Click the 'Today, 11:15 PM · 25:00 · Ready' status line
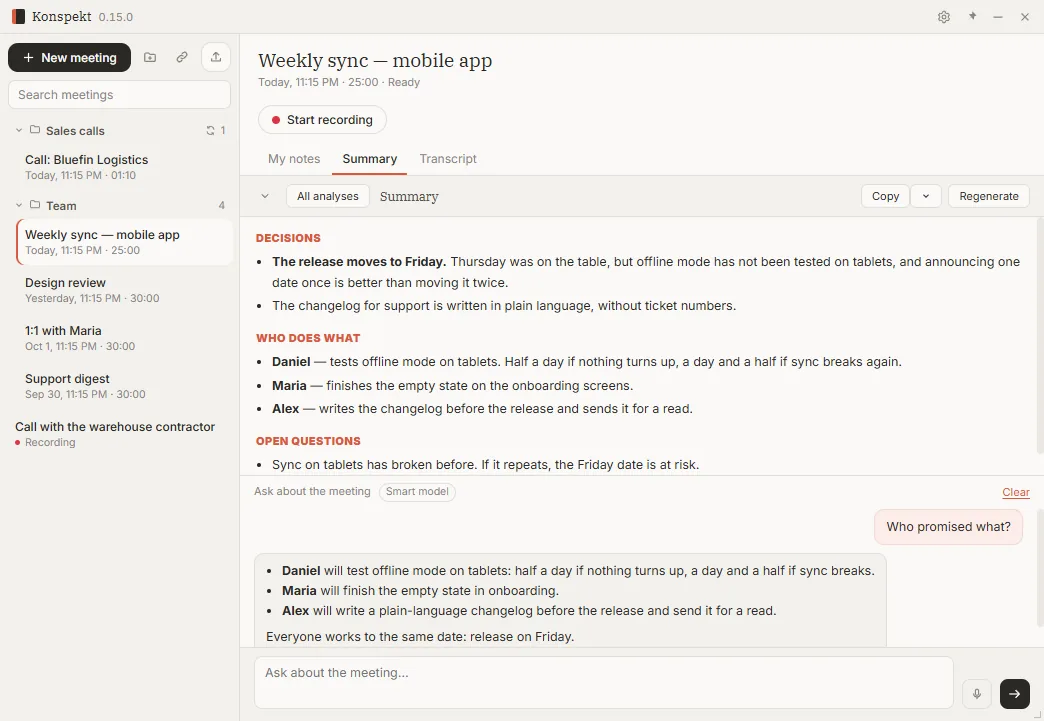This screenshot has width=1044, height=721. 339,83
